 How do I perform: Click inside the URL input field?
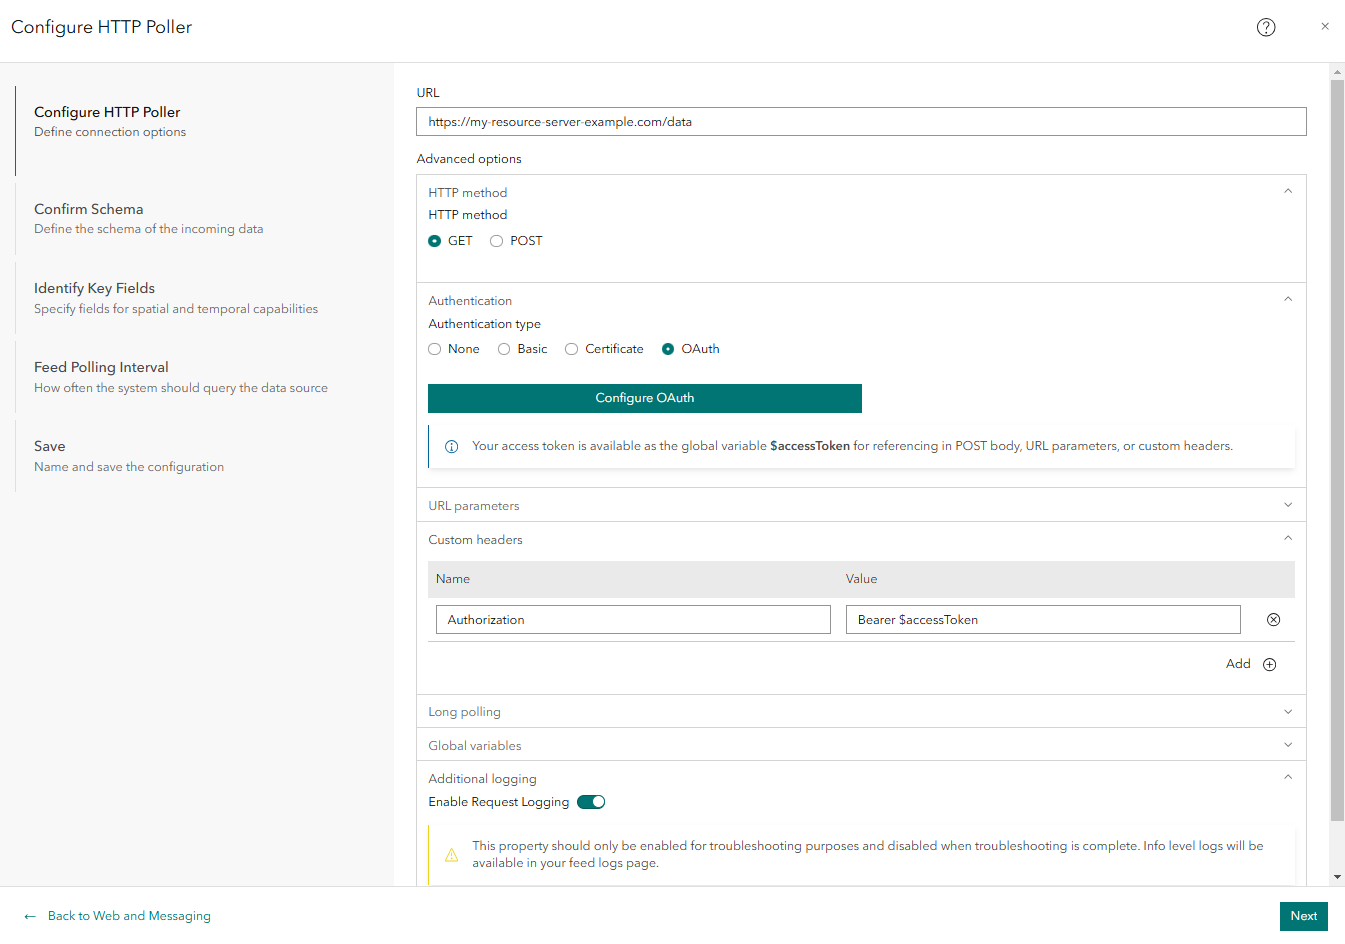click(860, 121)
